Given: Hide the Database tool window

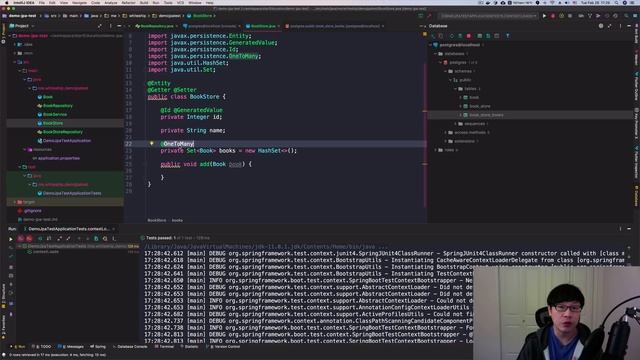Looking at the screenshot, I should tap(629, 26).
